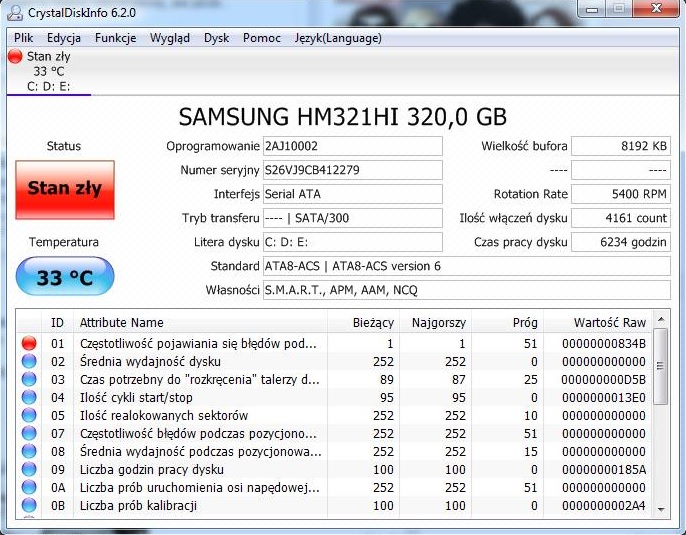Click the raw value 0000000002A4

click(x=604, y=505)
